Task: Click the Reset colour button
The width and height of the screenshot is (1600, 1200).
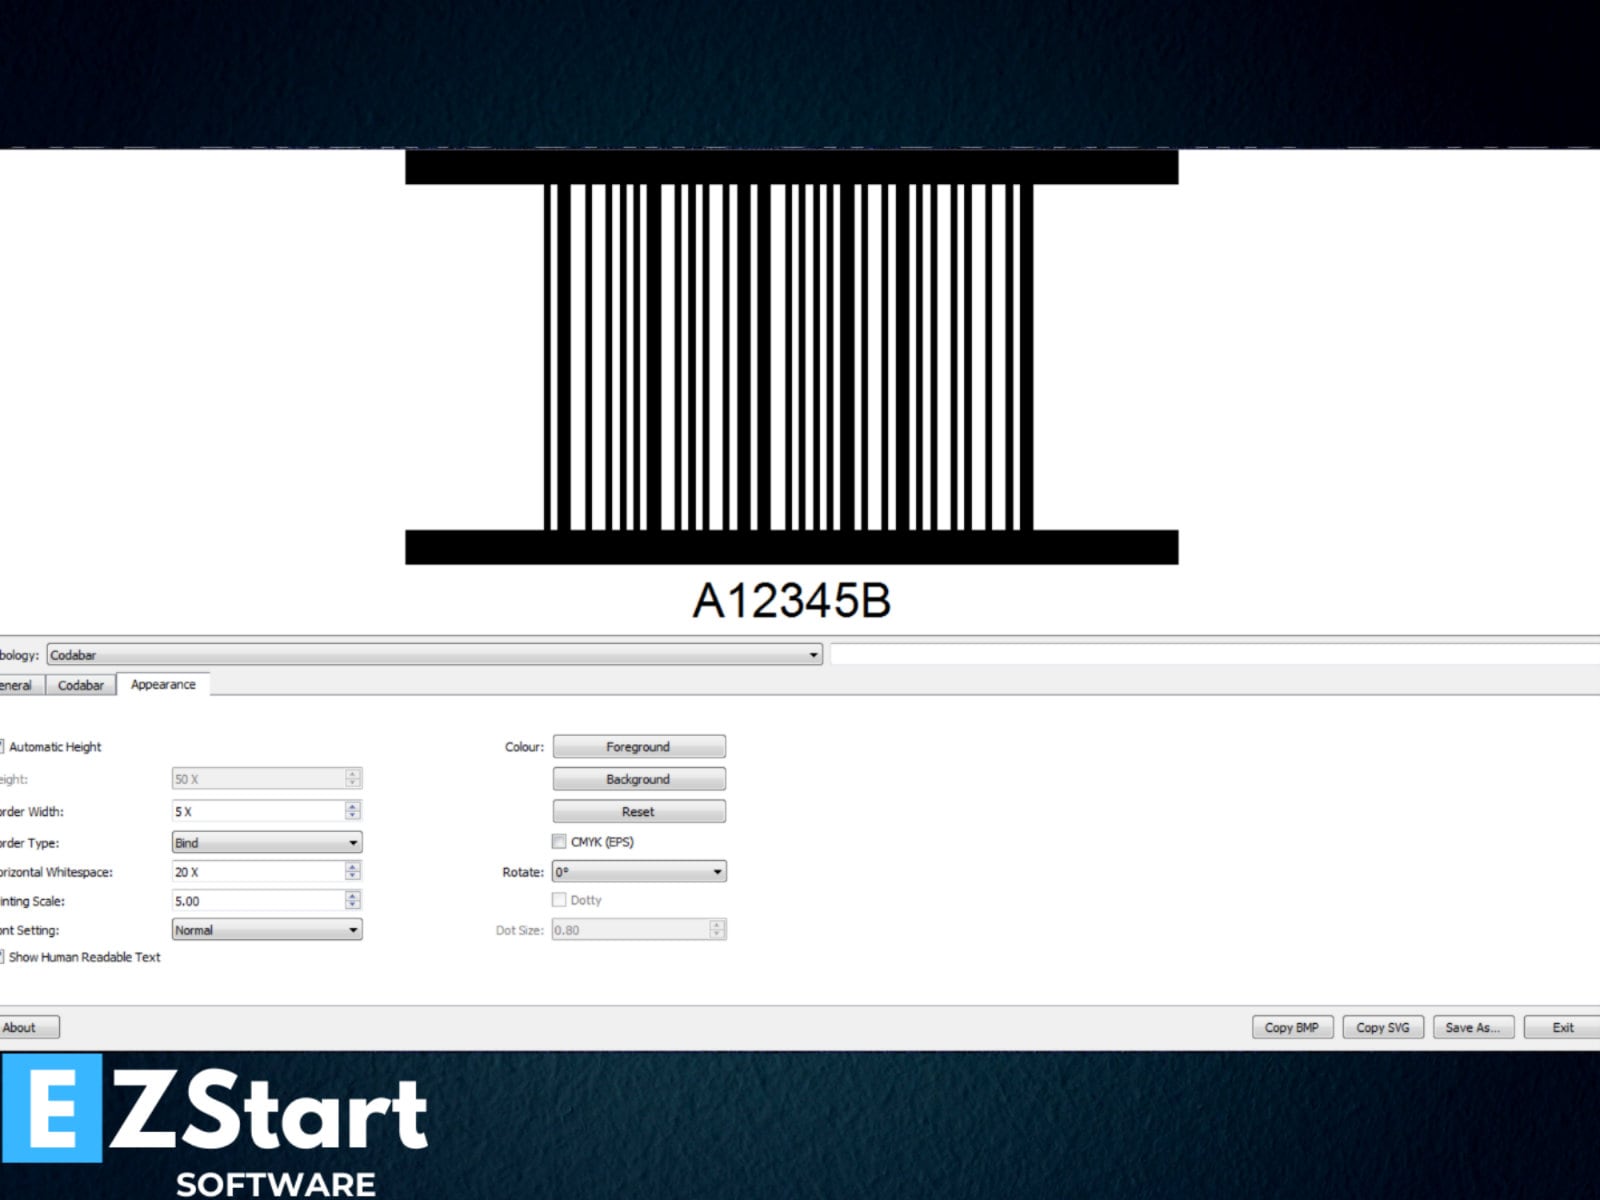Action: point(639,811)
